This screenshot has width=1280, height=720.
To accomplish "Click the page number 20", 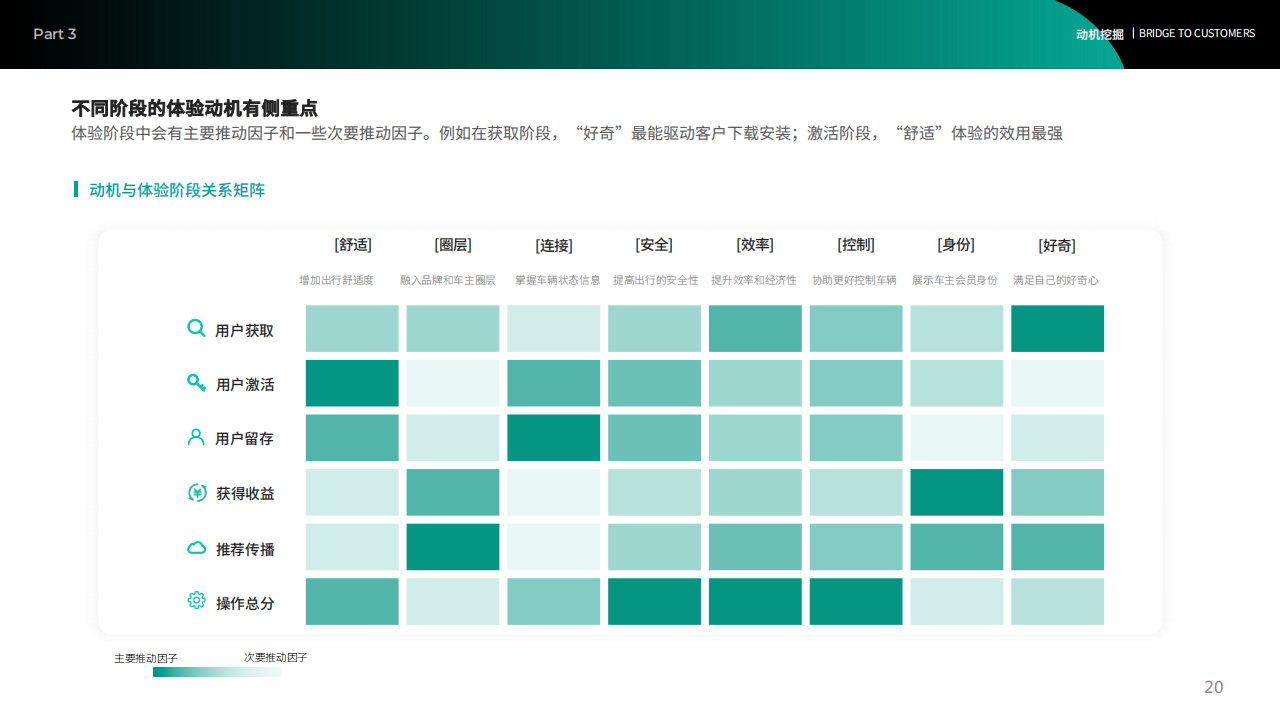I will tap(1213, 687).
